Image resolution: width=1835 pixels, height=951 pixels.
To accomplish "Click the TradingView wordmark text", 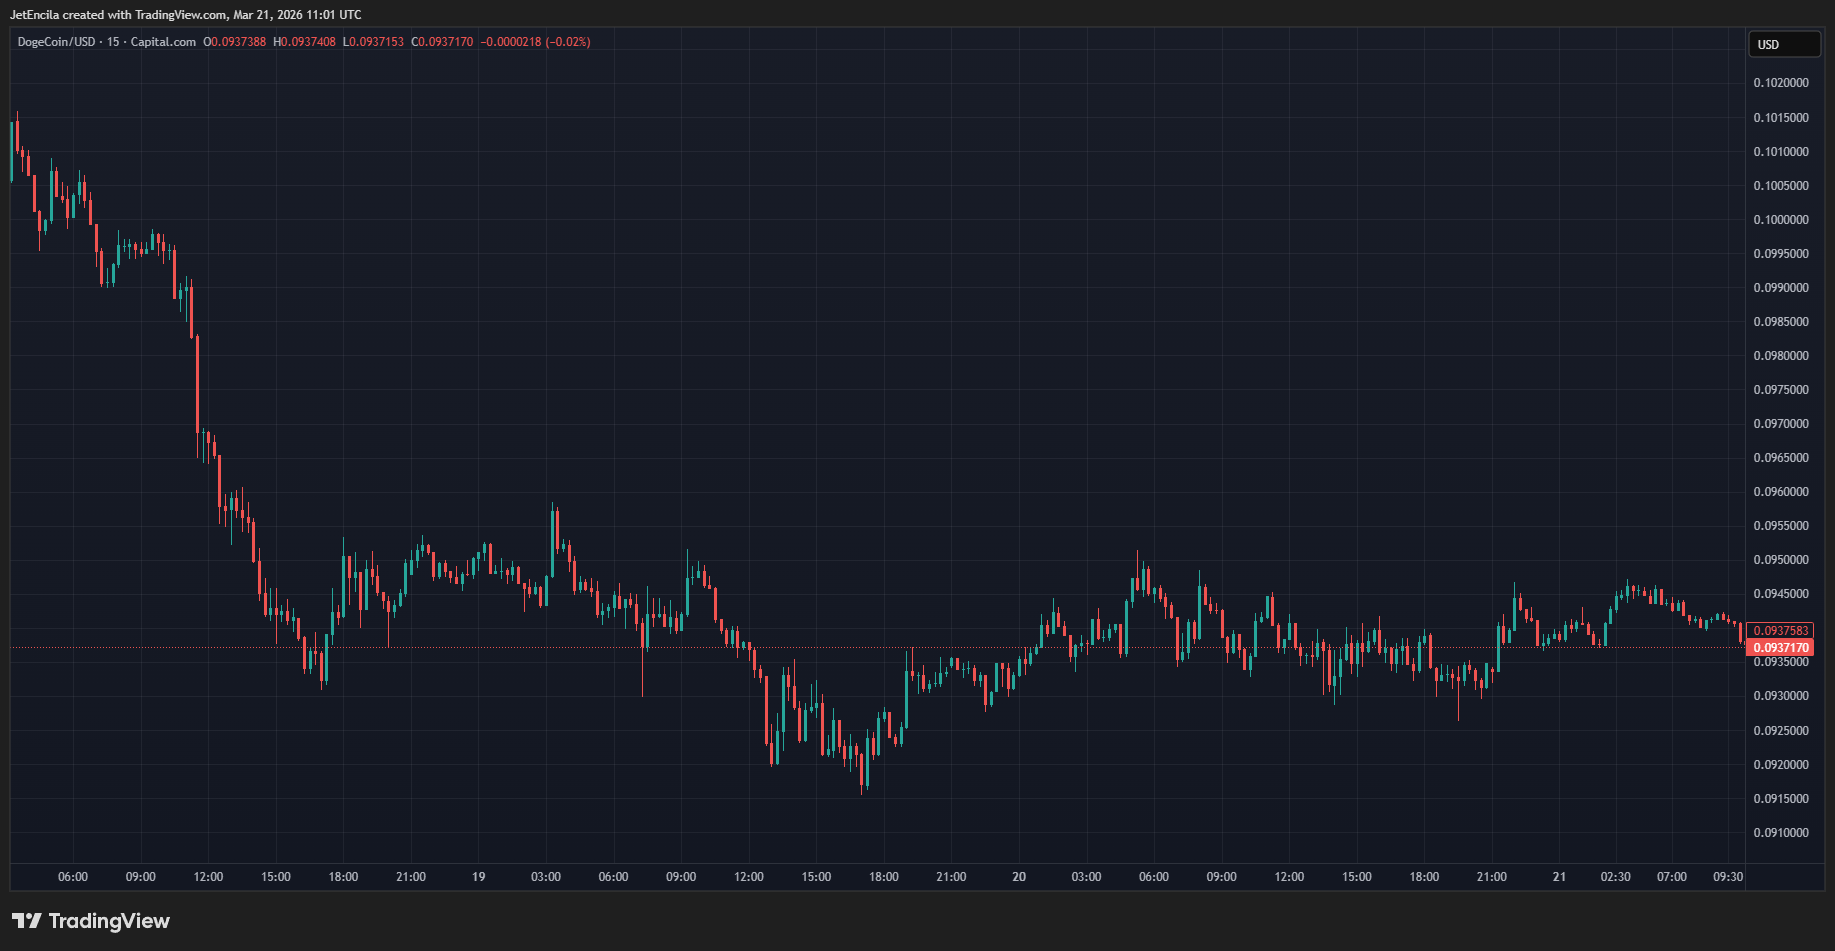I will tap(109, 921).
